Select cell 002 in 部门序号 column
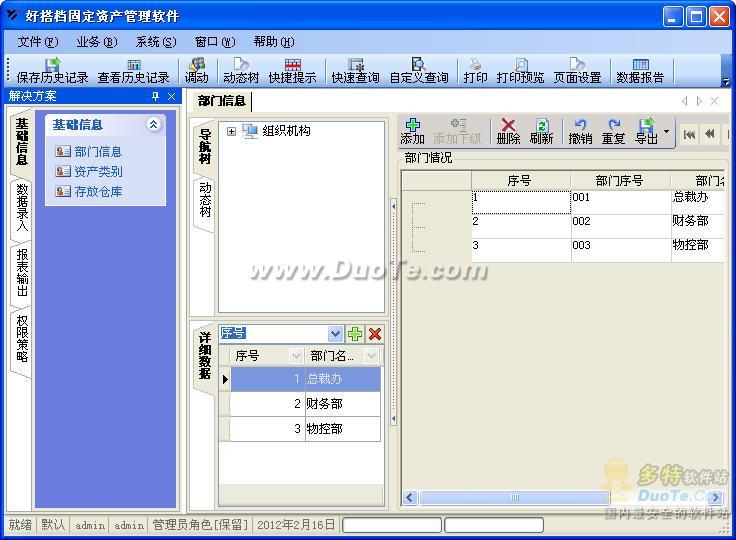The width and height of the screenshot is (736, 540). pyautogui.click(x=621, y=226)
